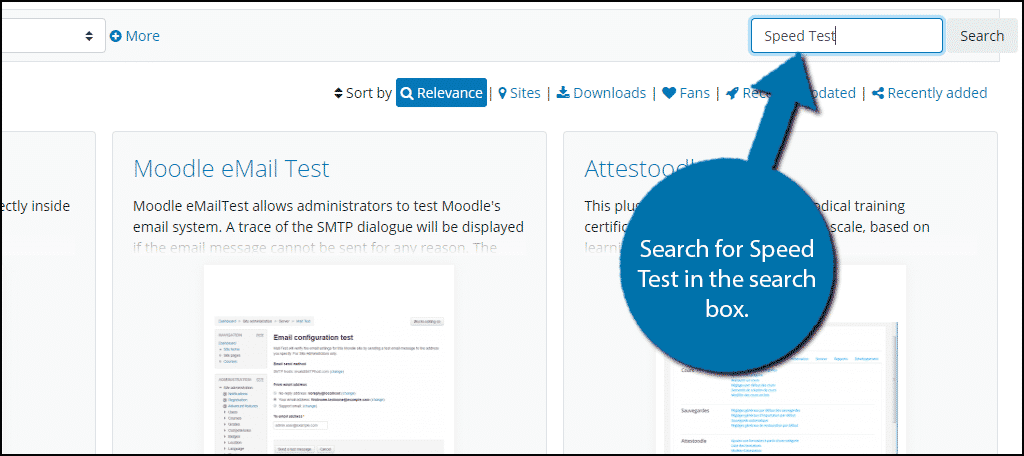This screenshot has width=1024, height=456.
Task: Sort plugins by Fans
Action: (x=686, y=93)
